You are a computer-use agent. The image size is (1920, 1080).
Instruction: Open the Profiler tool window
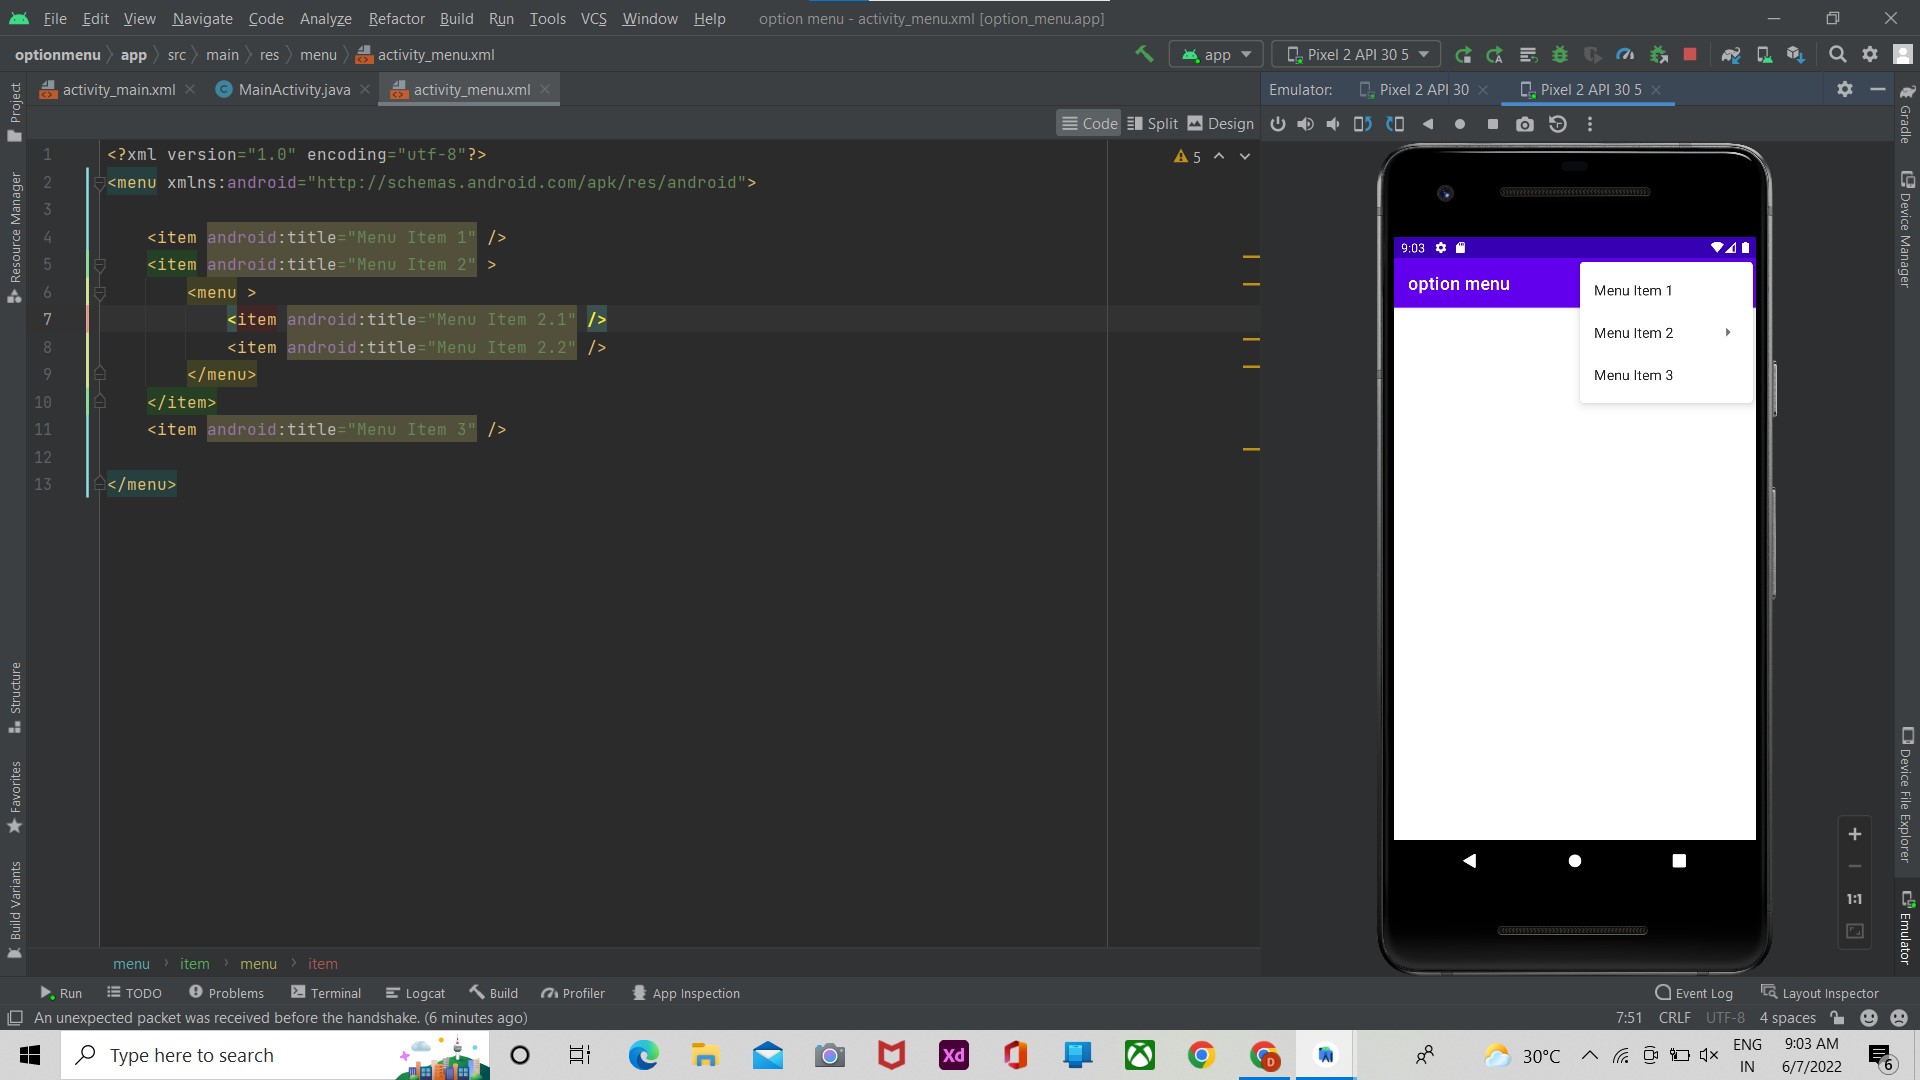click(x=573, y=993)
